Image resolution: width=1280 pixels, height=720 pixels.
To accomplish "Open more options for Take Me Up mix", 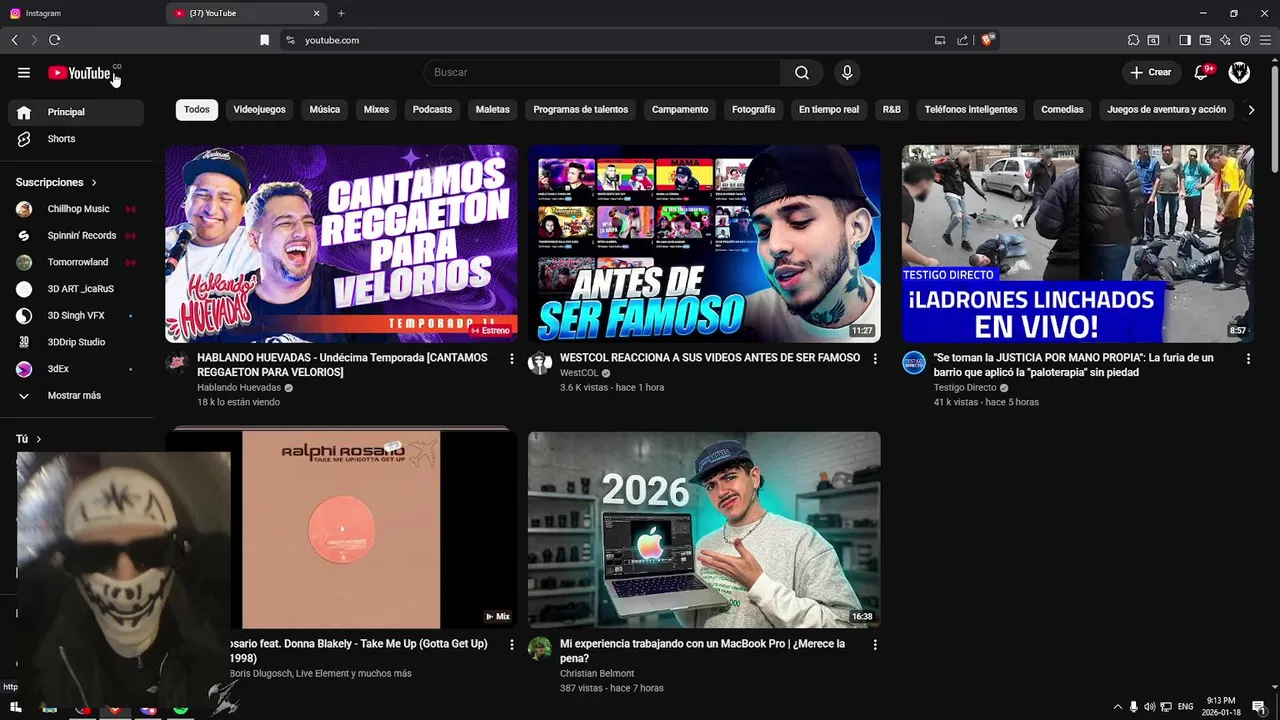I will (512, 644).
